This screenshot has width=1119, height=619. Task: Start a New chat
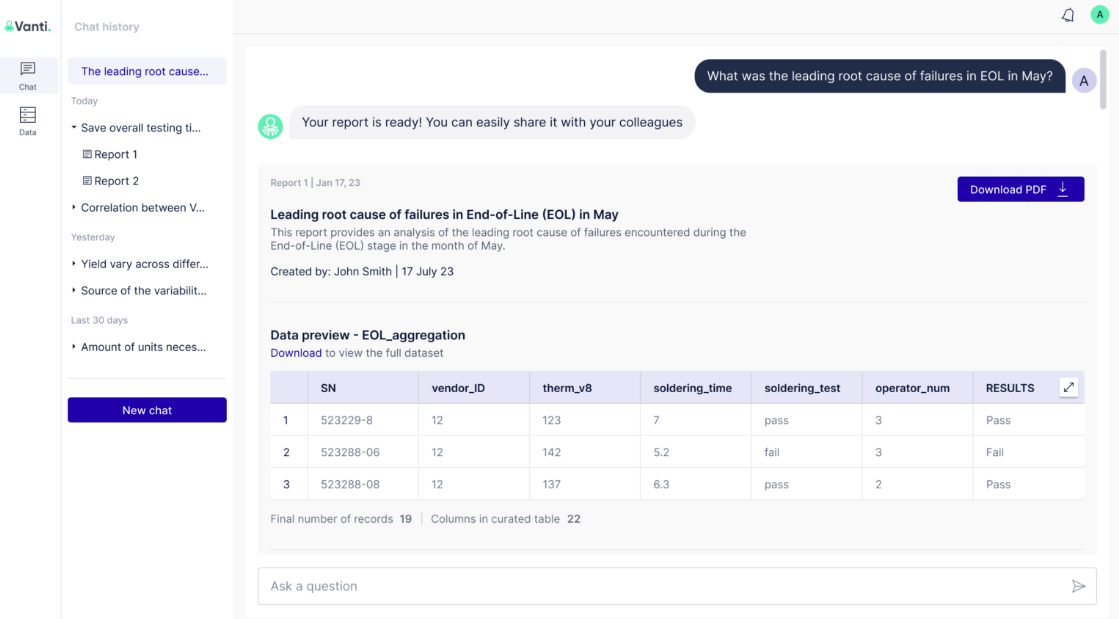coord(147,410)
